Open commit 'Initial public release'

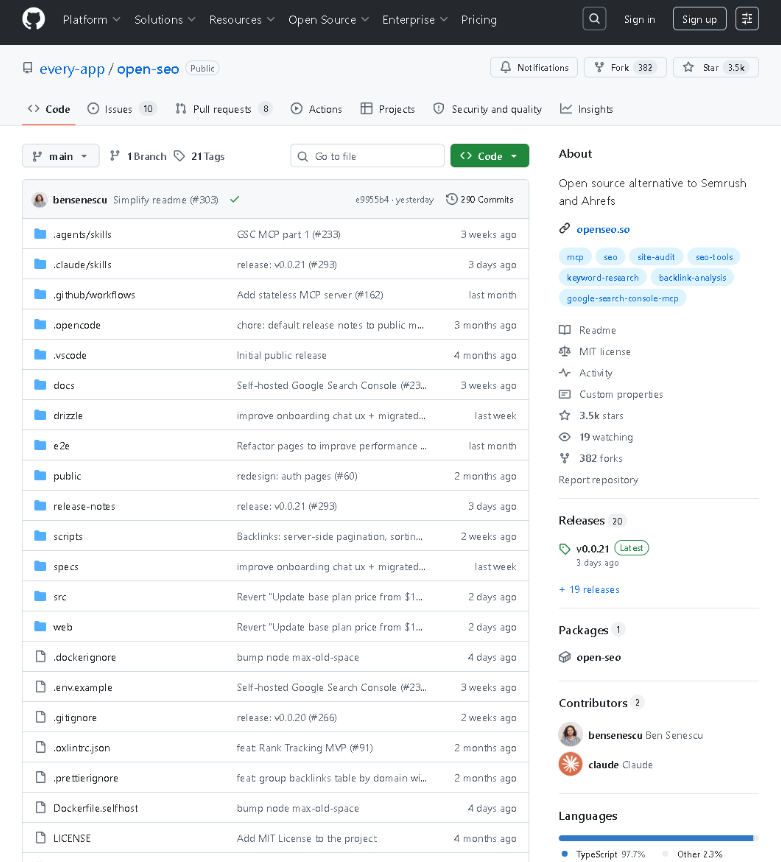tap(281, 356)
